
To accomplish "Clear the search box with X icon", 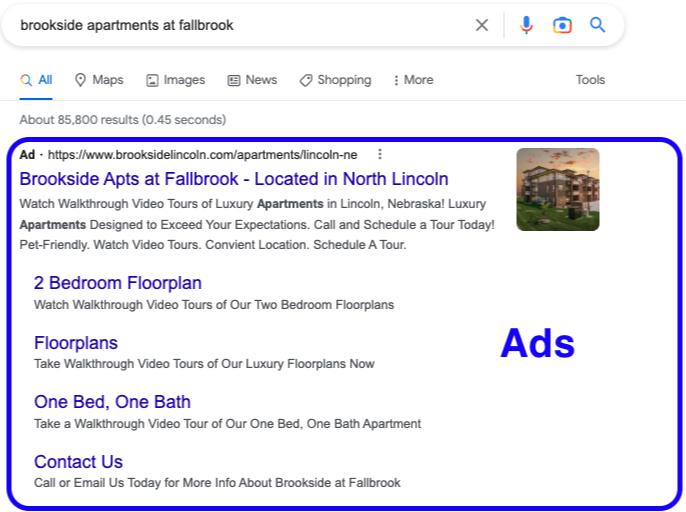I will click(x=482, y=25).
